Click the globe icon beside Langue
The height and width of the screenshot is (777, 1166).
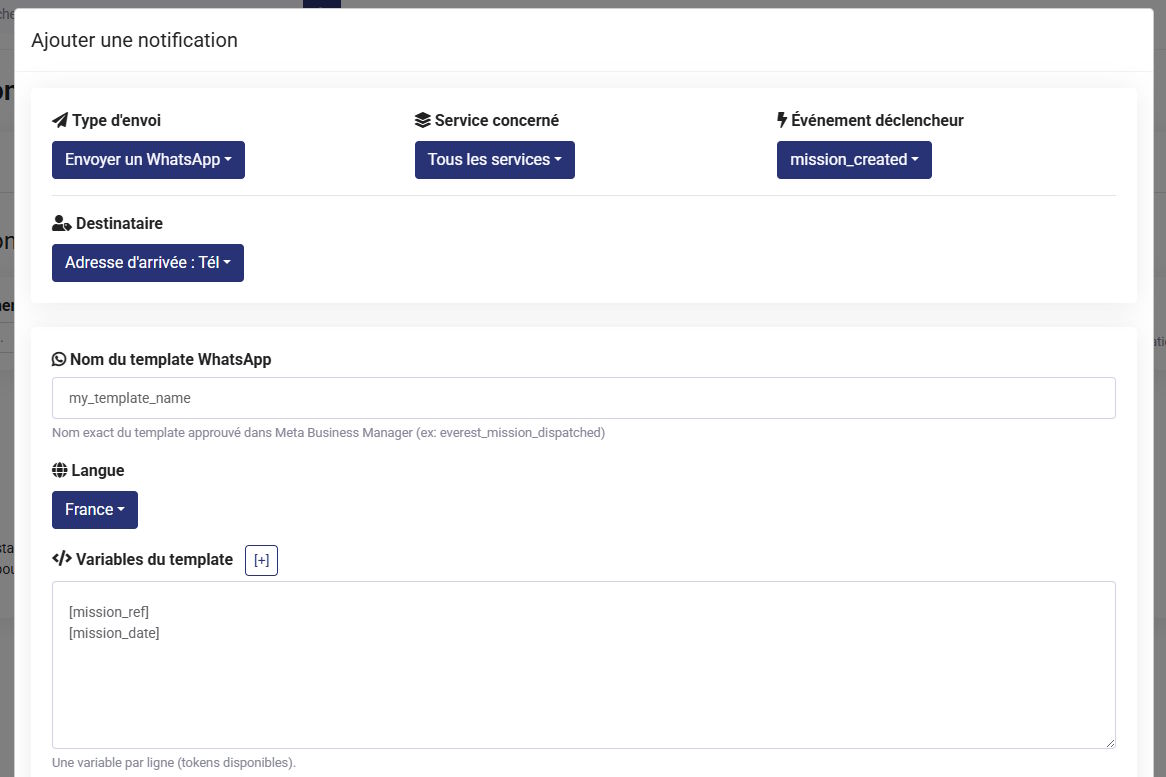click(x=59, y=471)
